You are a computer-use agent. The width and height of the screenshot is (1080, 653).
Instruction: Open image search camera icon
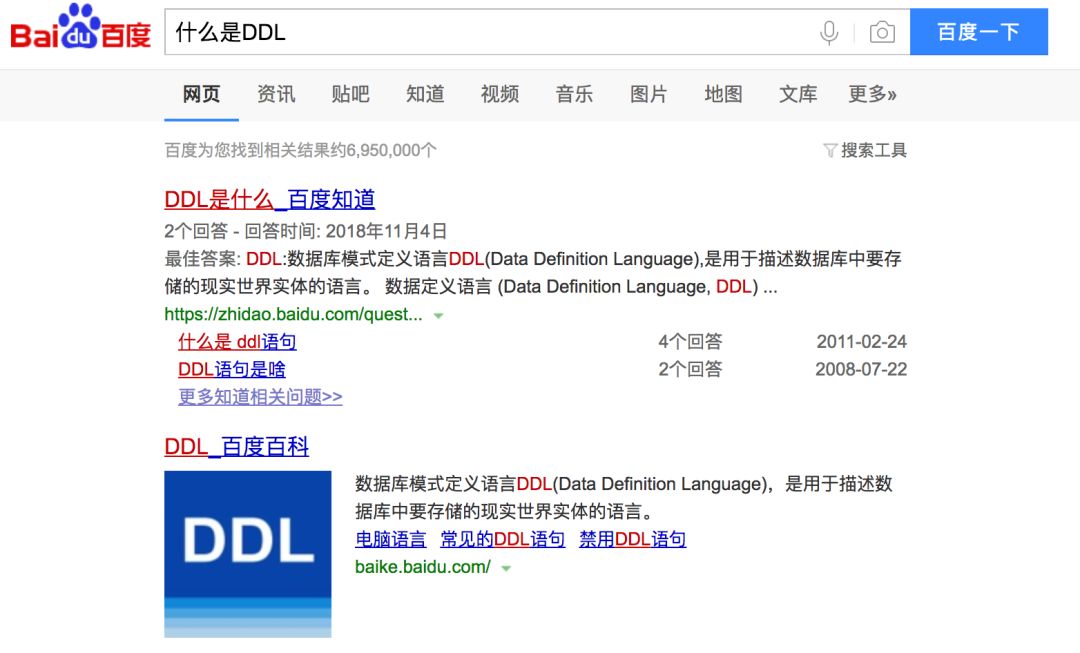(882, 32)
